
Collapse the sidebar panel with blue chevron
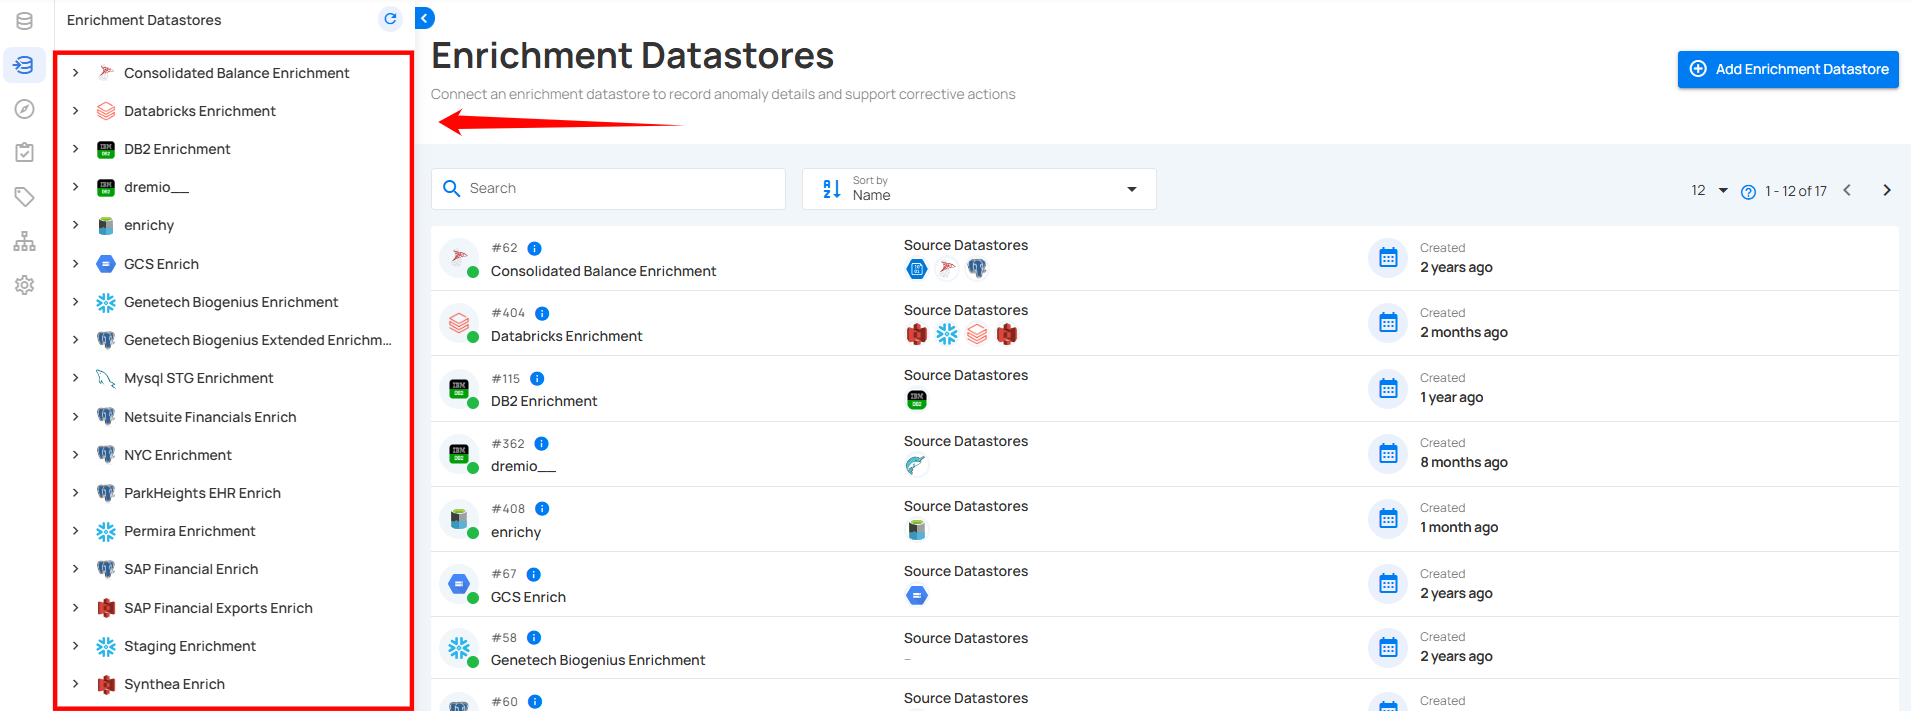pyautogui.click(x=425, y=18)
